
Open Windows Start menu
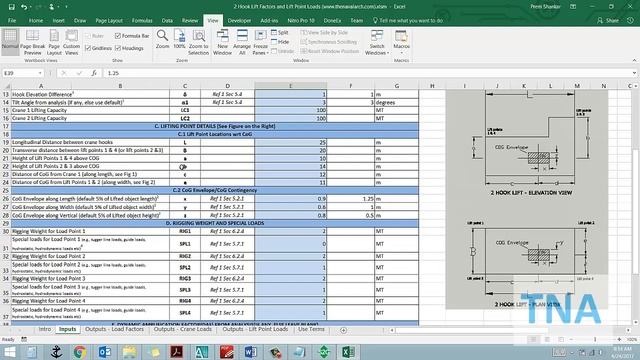click(9, 352)
